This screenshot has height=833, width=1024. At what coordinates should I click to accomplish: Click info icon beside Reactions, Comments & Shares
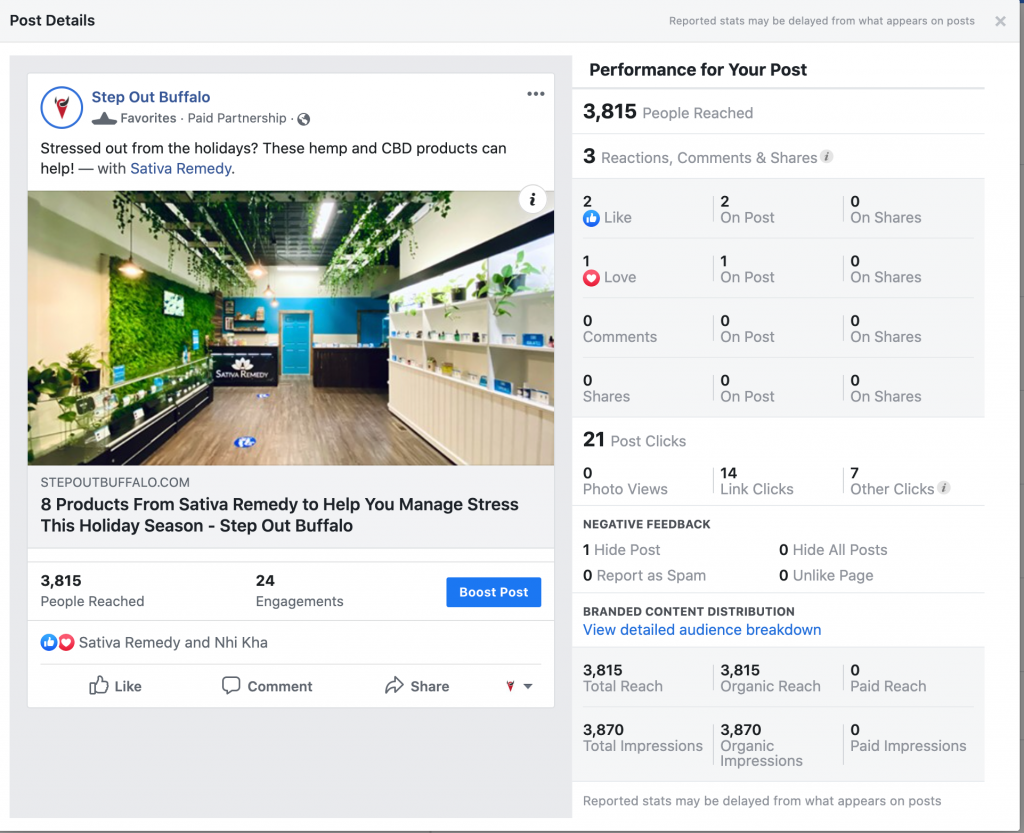pyautogui.click(x=827, y=157)
